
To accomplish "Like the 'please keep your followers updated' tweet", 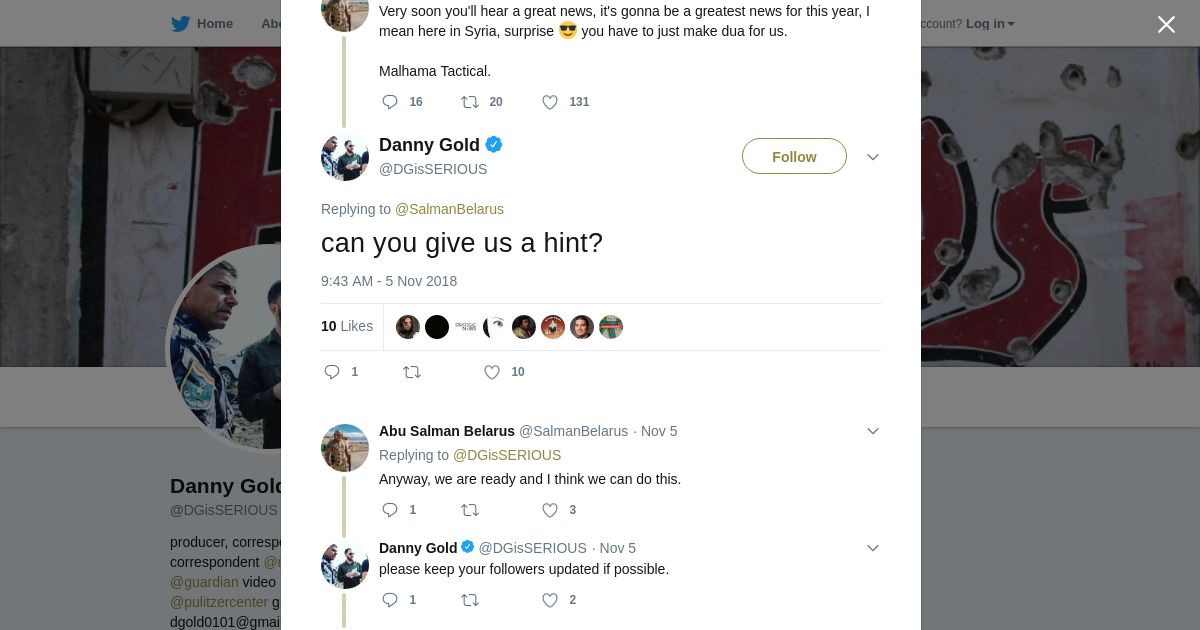I will [550, 600].
